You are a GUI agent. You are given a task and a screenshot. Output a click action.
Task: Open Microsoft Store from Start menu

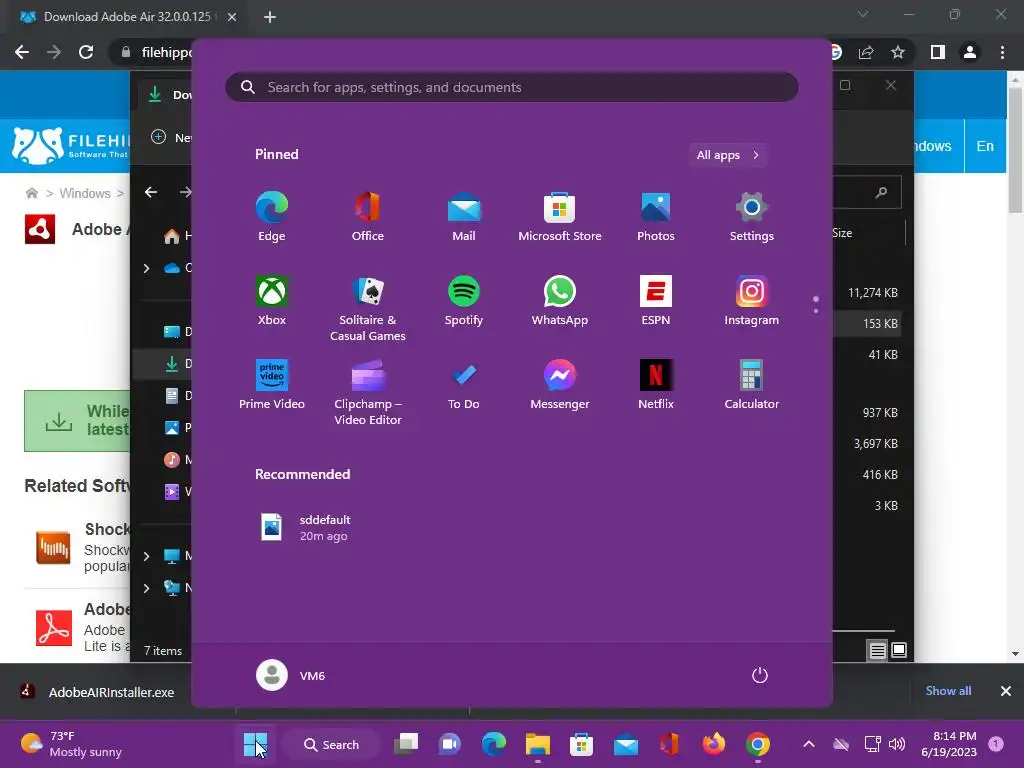pyautogui.click(x=560, y=217)
